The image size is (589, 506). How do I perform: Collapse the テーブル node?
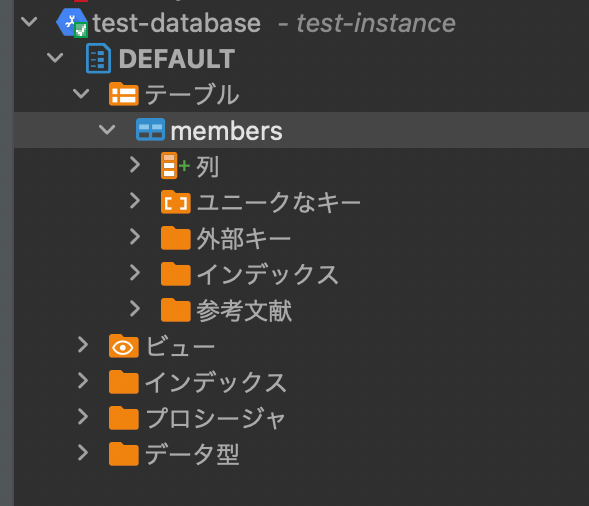click(x=81, y=94)
